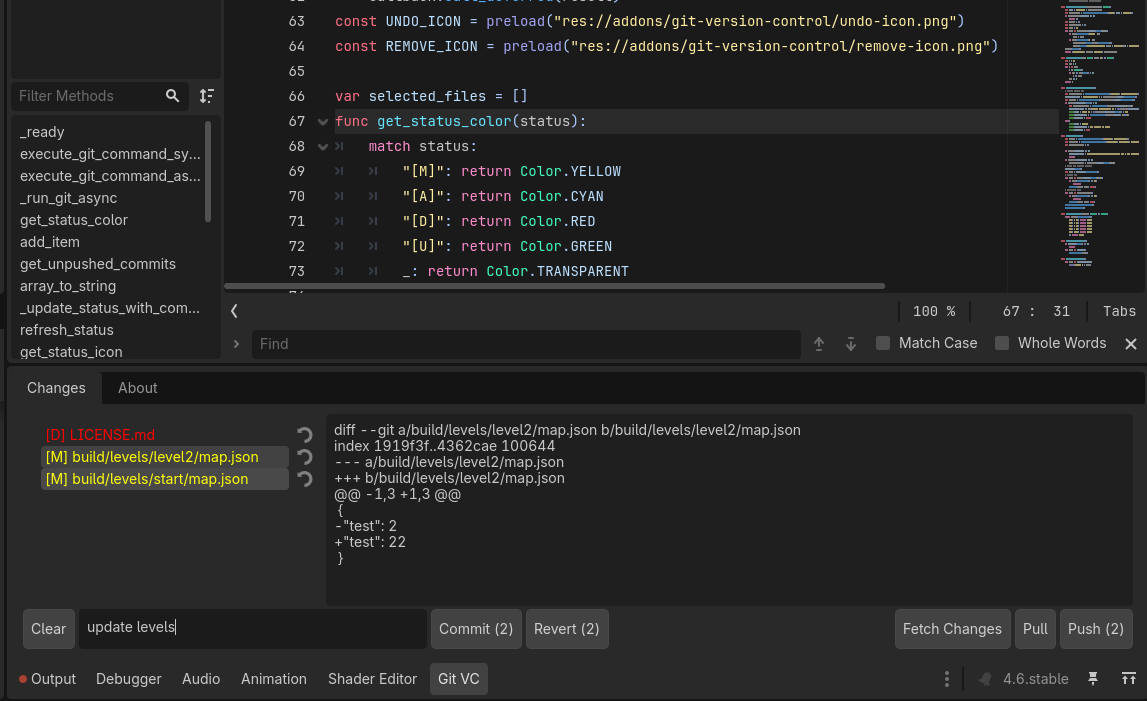Enable the Match Case checkbox
The image size is (1147, 701).
click(883, 343)
